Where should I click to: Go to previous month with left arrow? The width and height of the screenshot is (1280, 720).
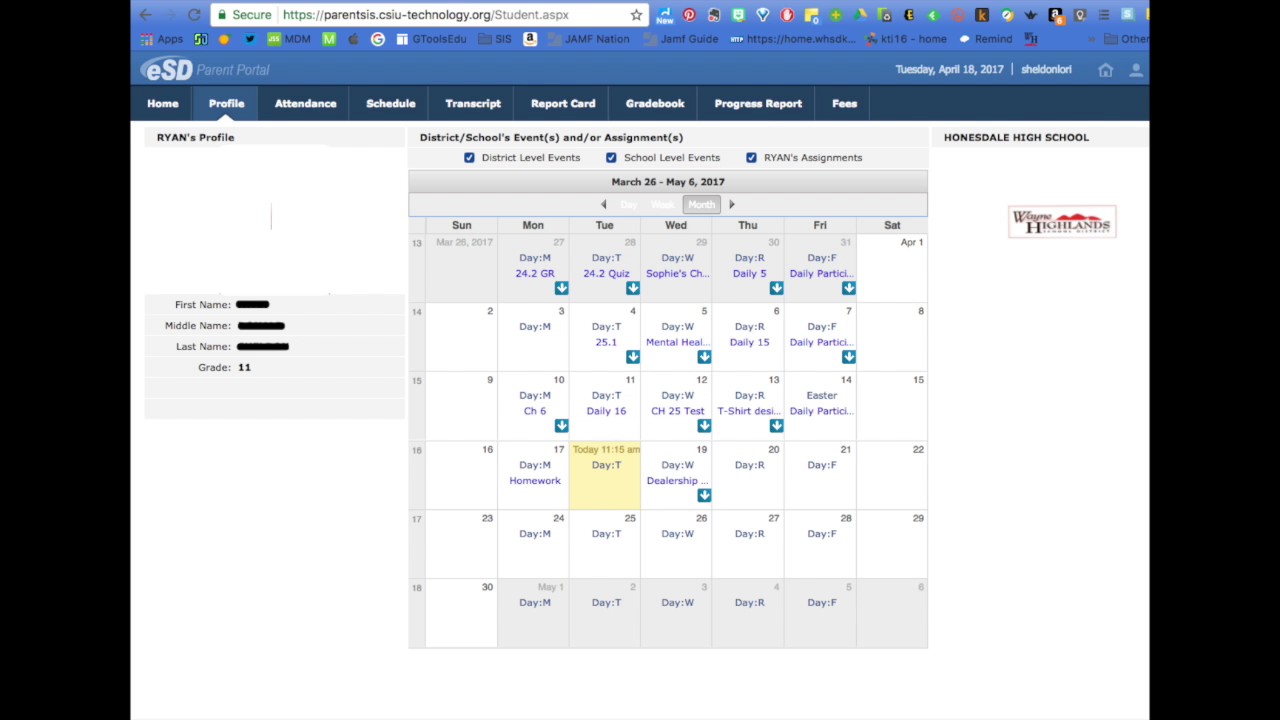[x=603, y=204]
